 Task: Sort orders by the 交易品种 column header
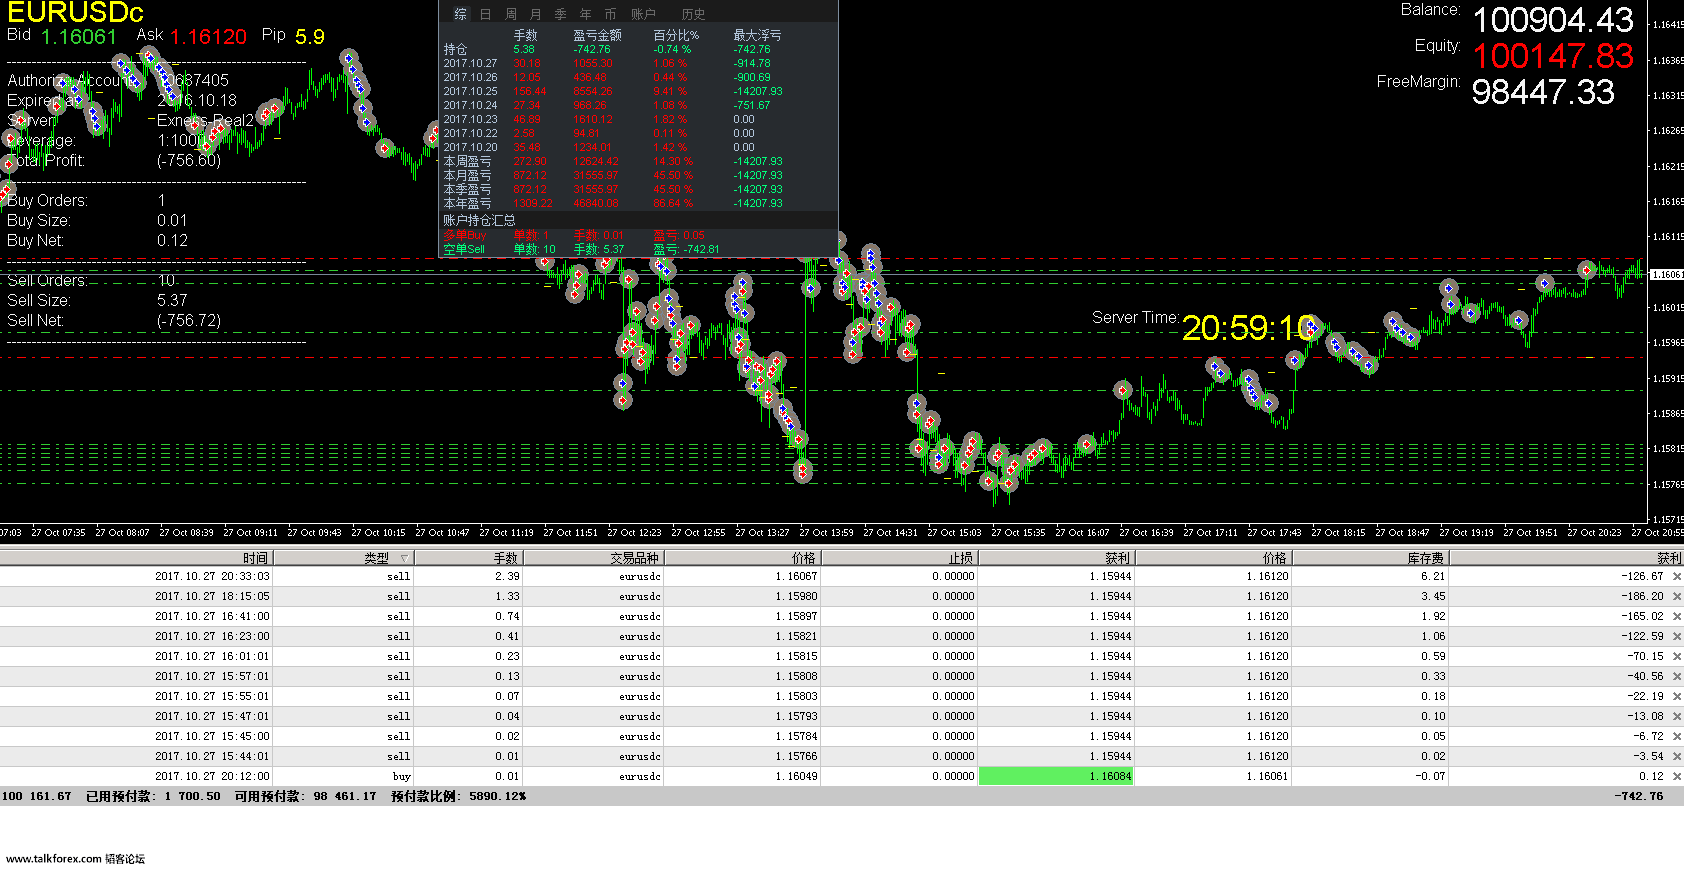click(592, 558)
